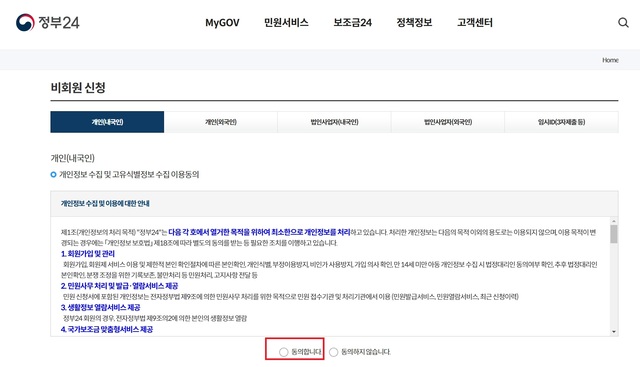Screen dimensions: 640x367
Task: Click the scroll-up arrow of the terms box
Action: [614, 221]
